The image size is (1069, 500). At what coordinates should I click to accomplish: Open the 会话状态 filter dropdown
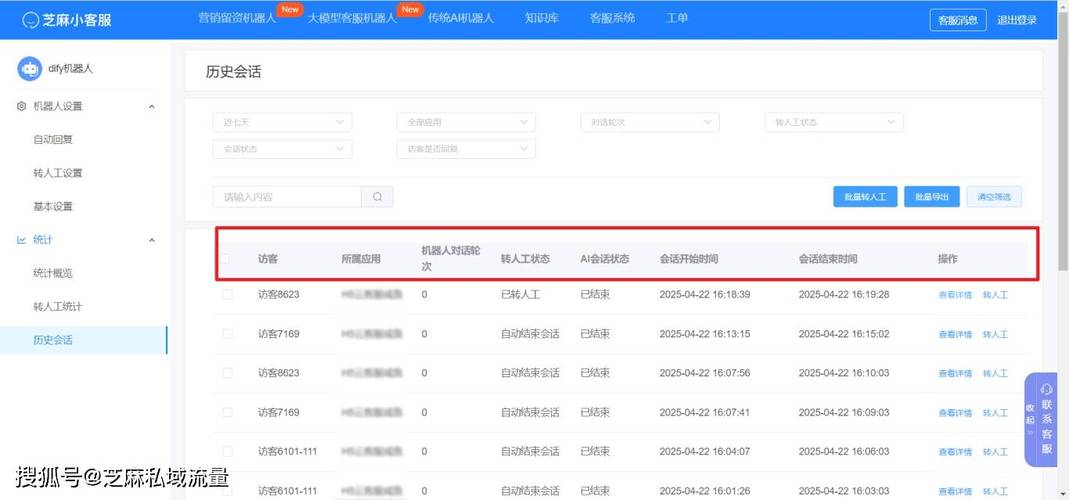(x=282, y=149)
